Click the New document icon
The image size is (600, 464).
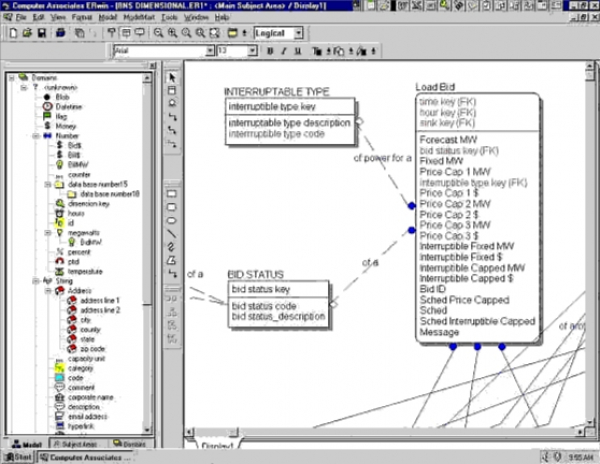coord(11,32)
